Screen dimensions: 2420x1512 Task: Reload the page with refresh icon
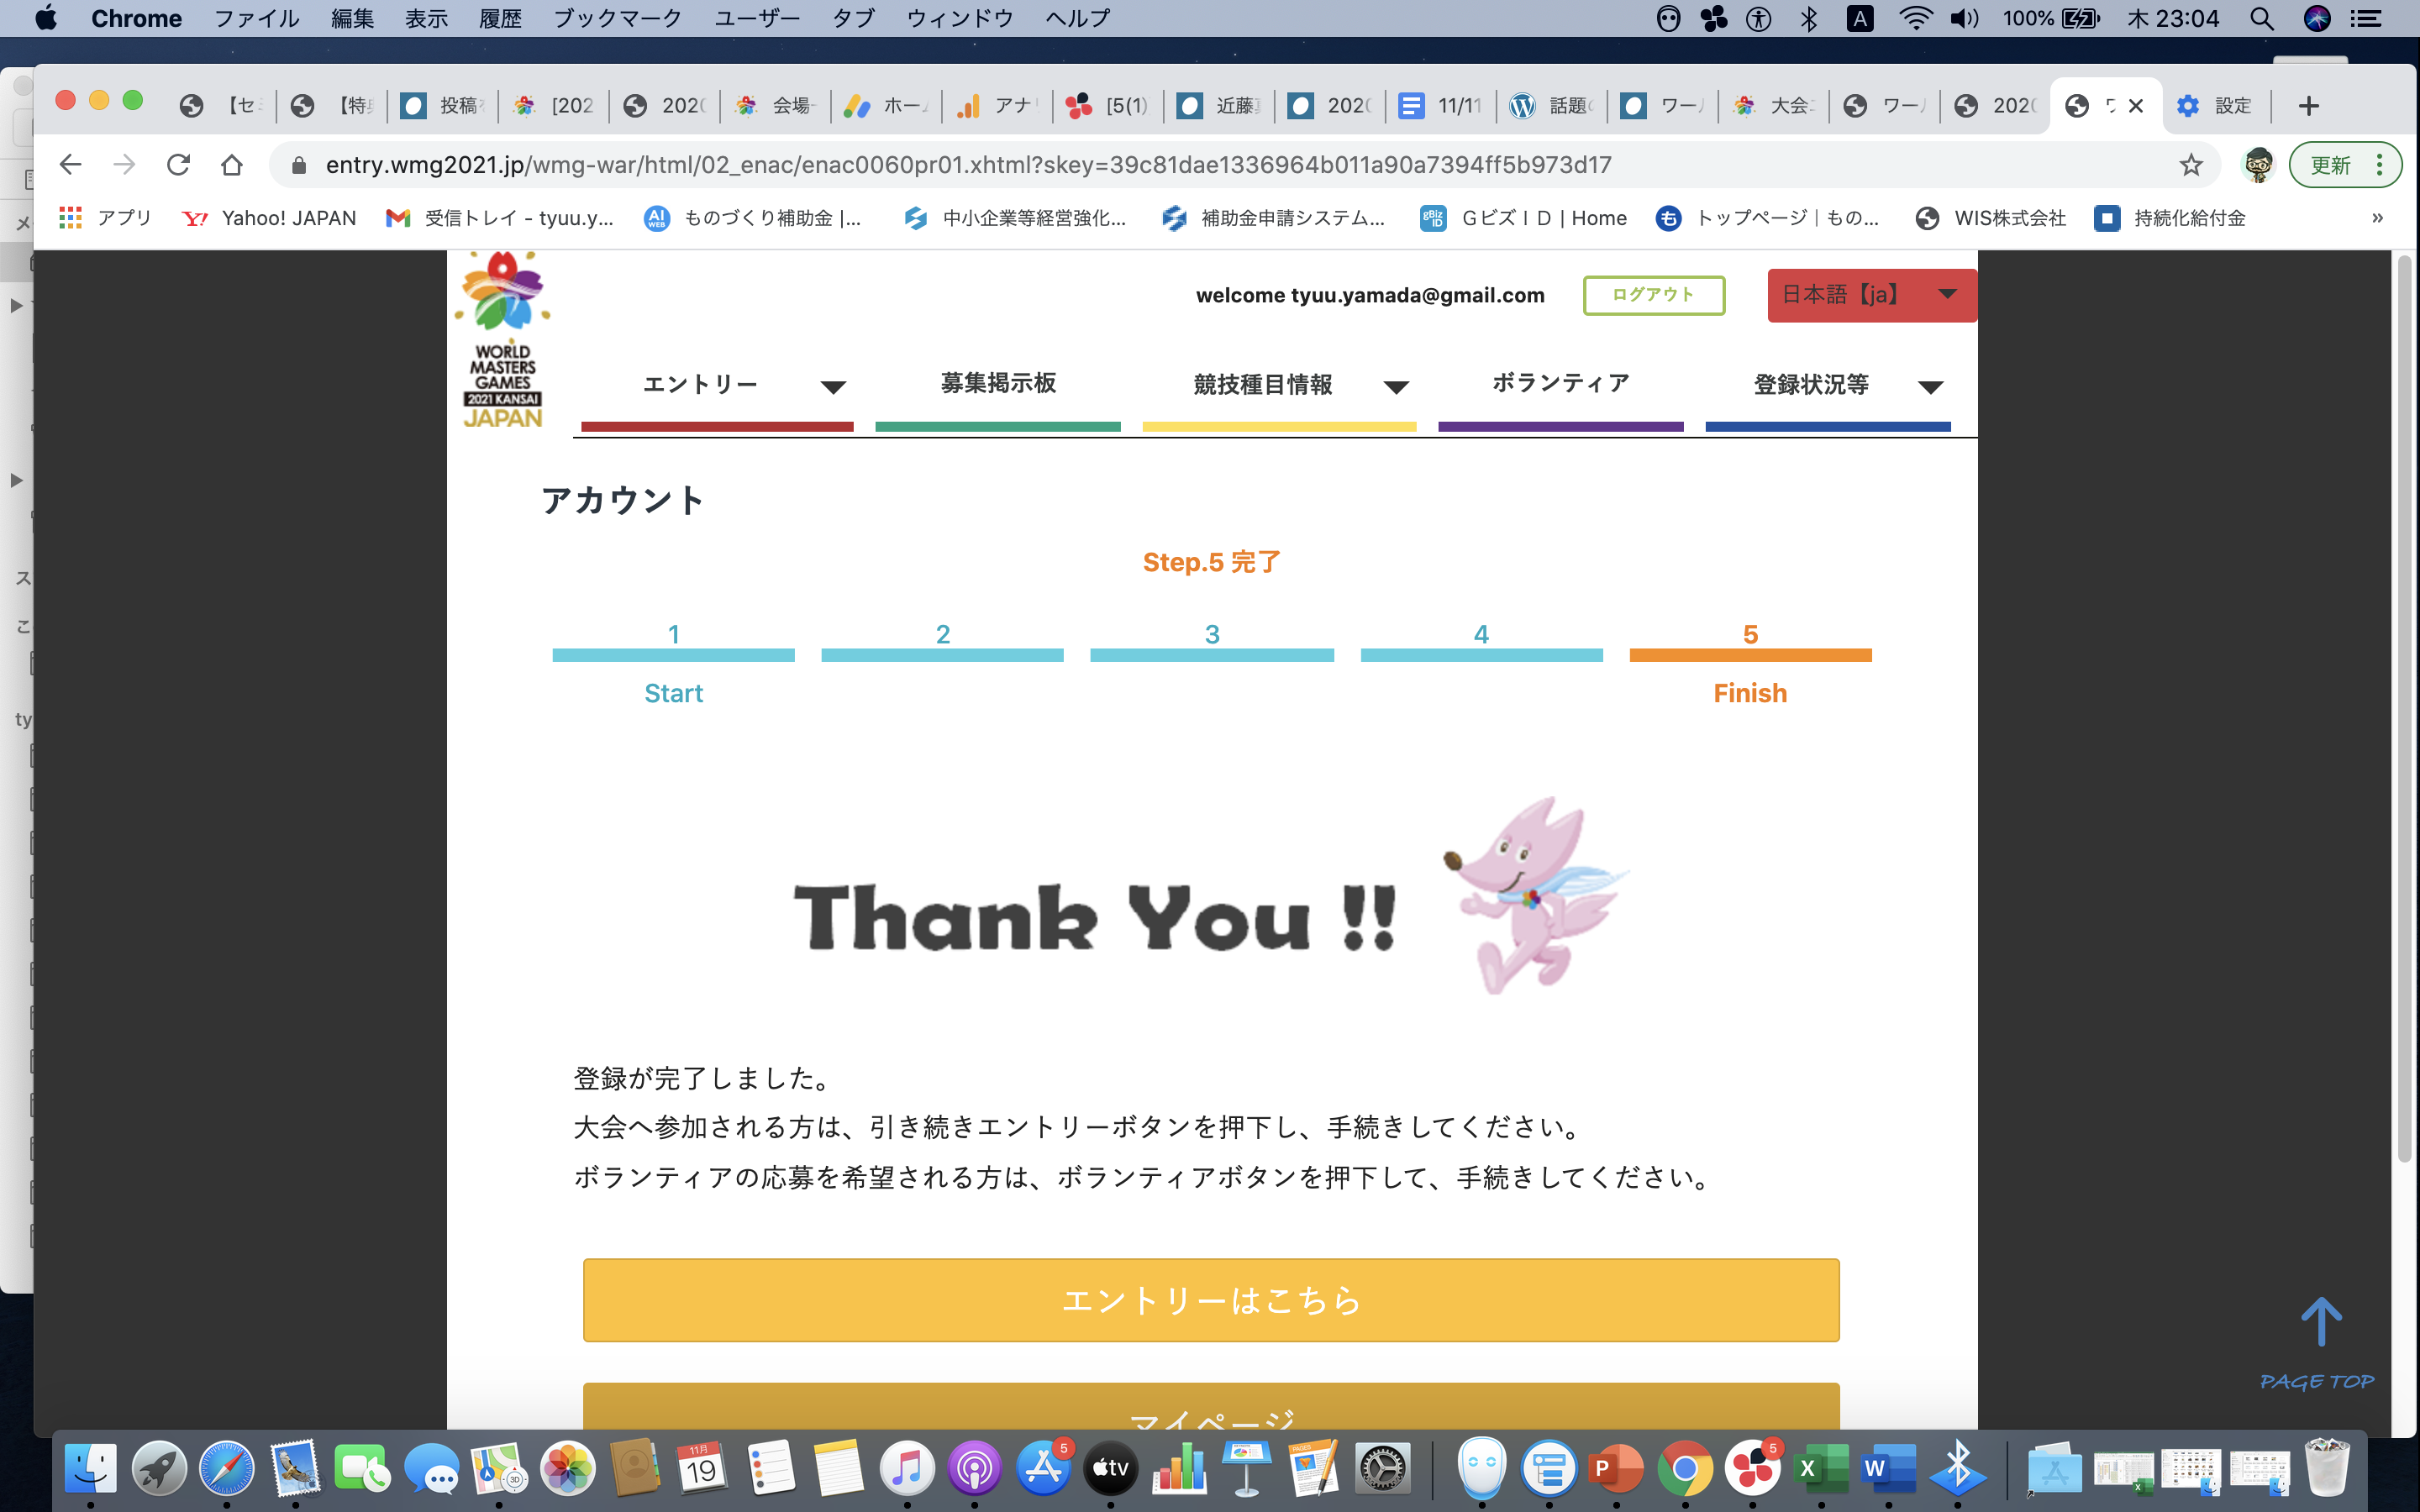click(178, 165)
